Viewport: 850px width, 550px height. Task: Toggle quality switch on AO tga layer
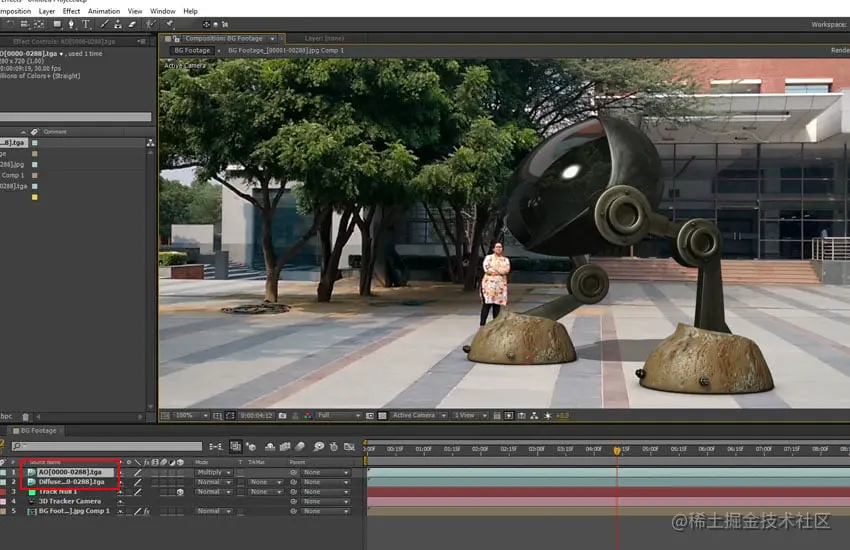138,473
